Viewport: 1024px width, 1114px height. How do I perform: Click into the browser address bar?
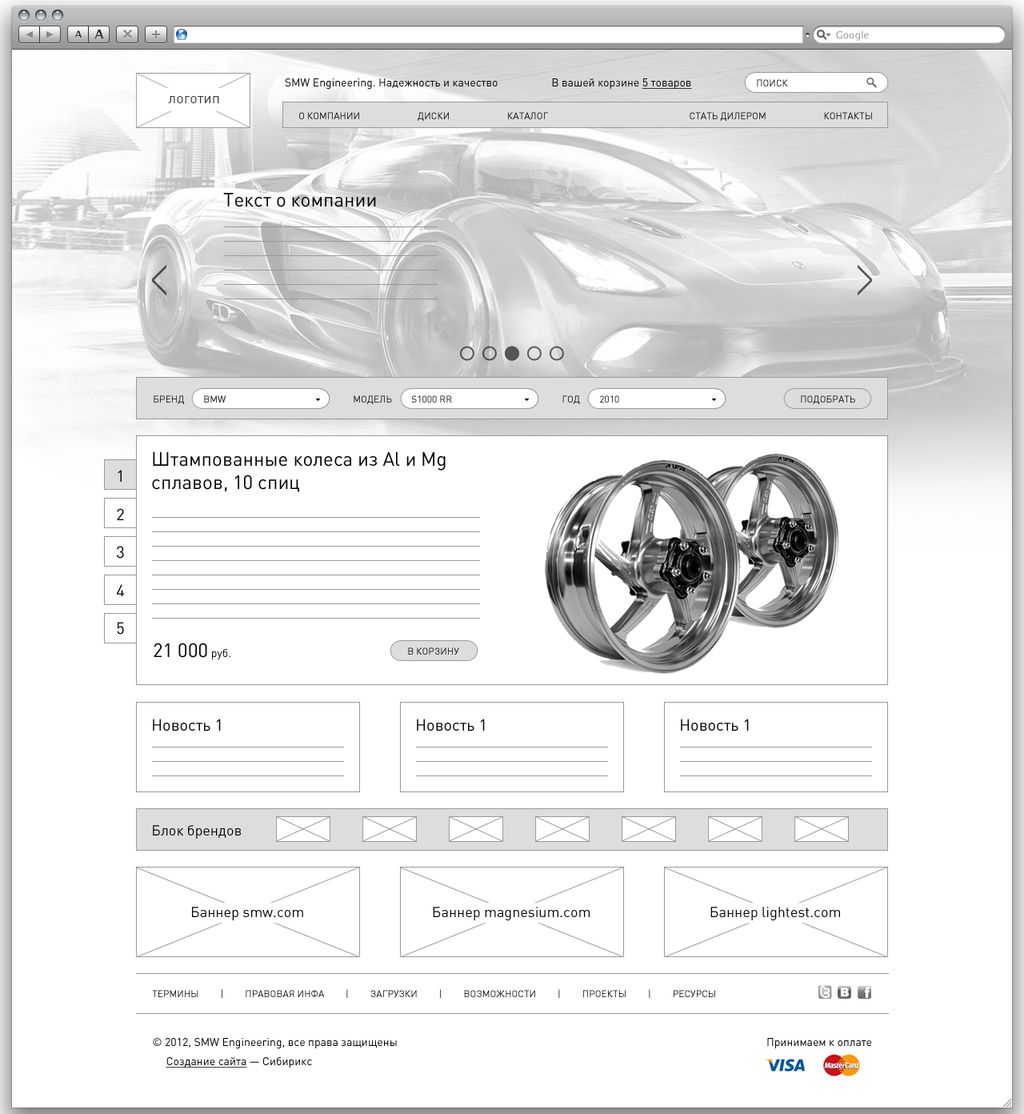pyautogui.click(x=489, y=34)
